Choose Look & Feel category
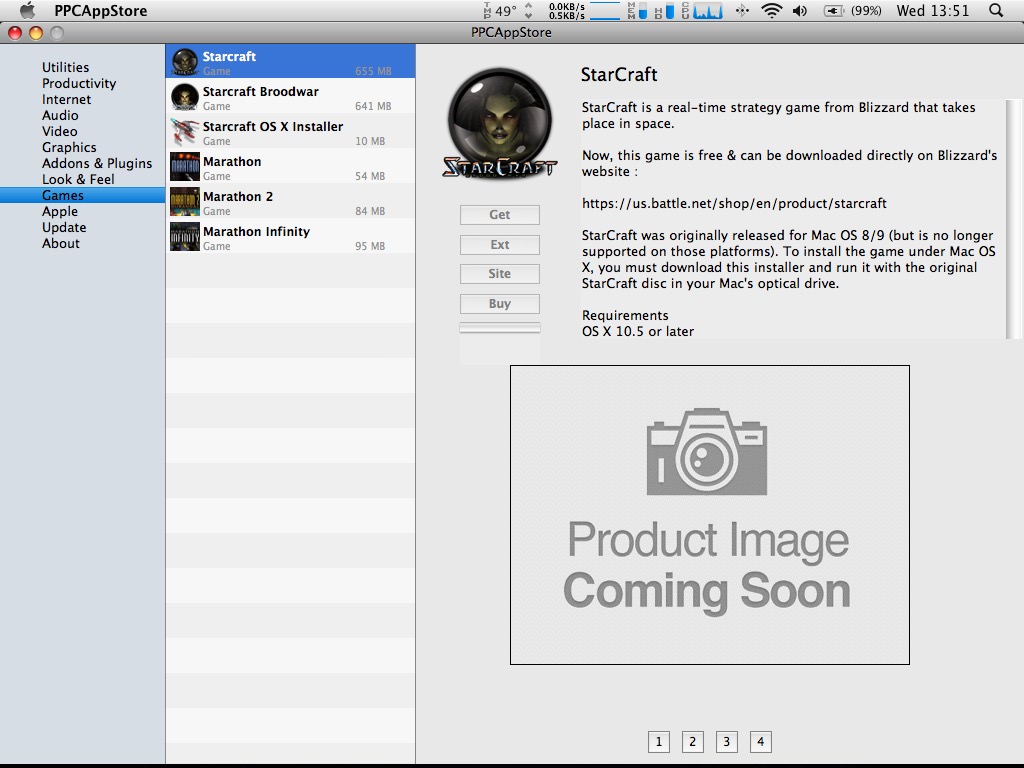Viewport: 1024px width, 768px height. pos(78,179)
